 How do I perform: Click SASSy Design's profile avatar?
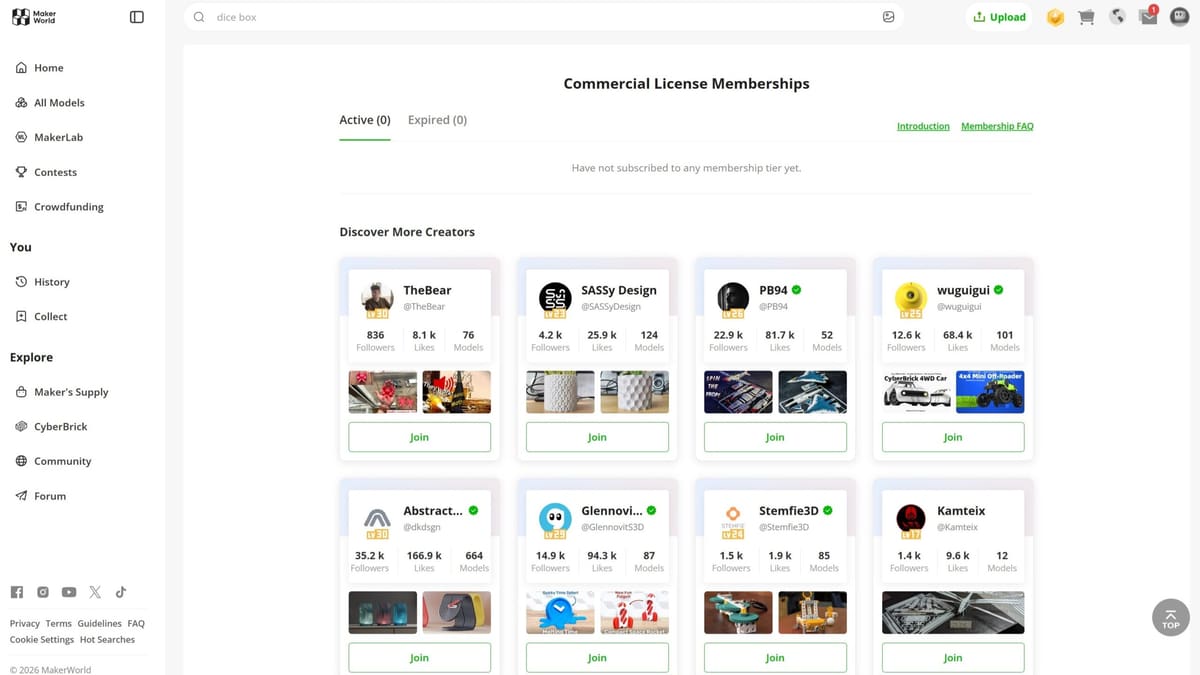(x=555, y=299)
